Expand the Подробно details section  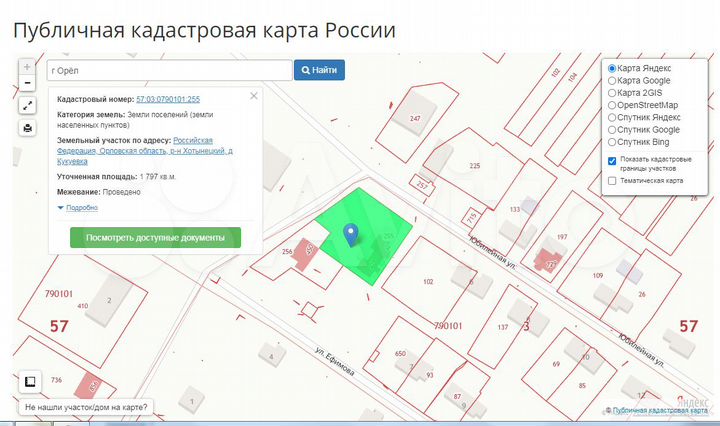82,208
